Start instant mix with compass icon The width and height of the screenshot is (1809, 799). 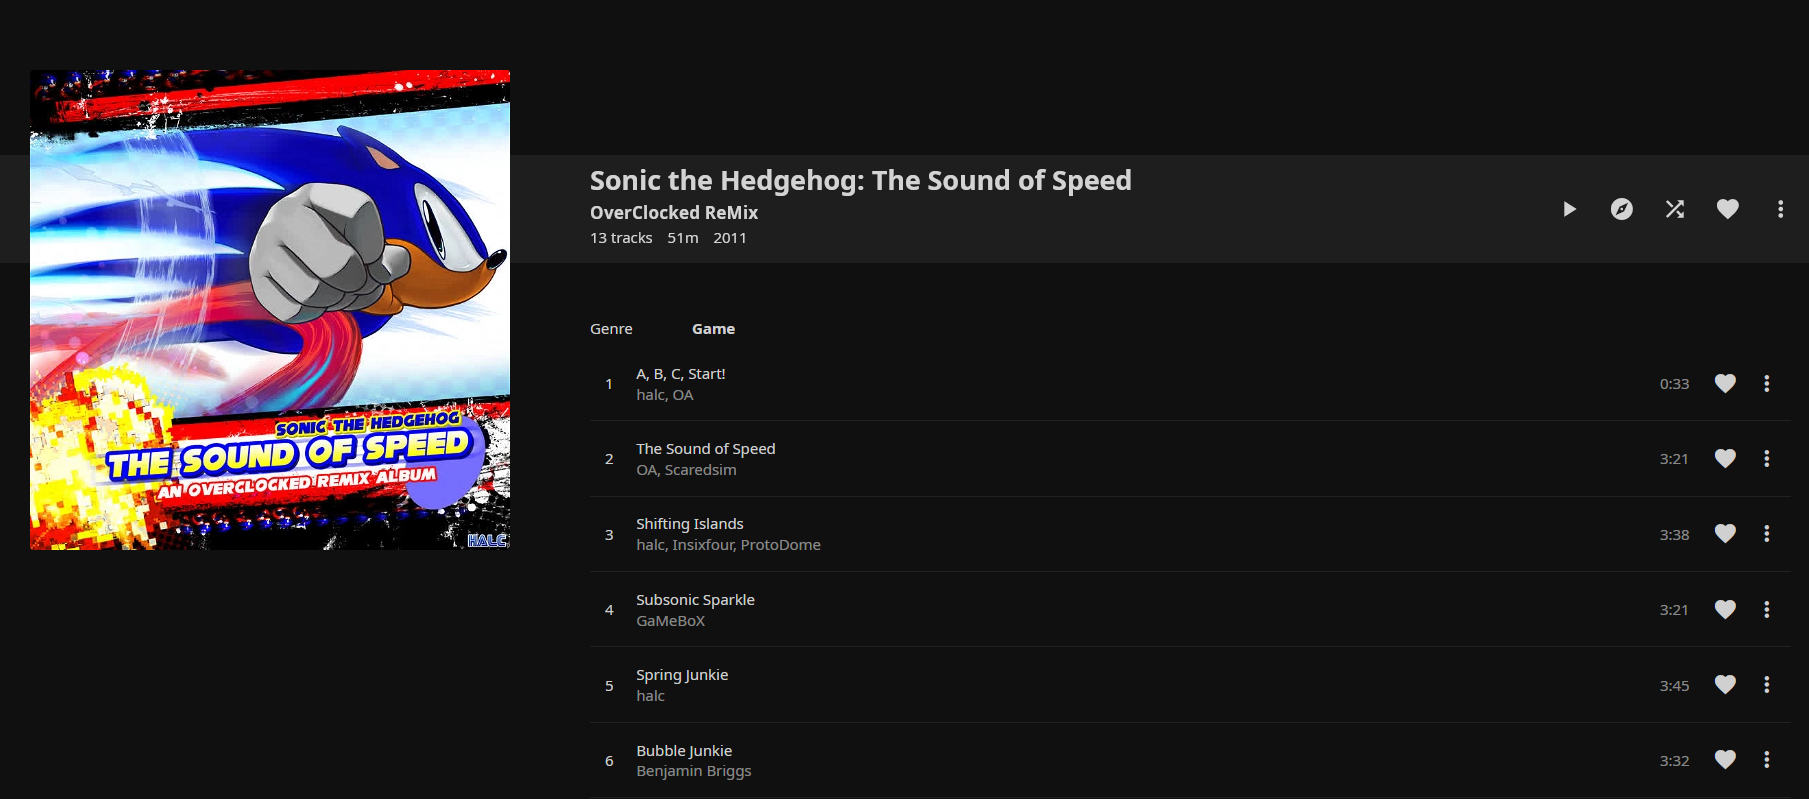tap(1622, 209)
